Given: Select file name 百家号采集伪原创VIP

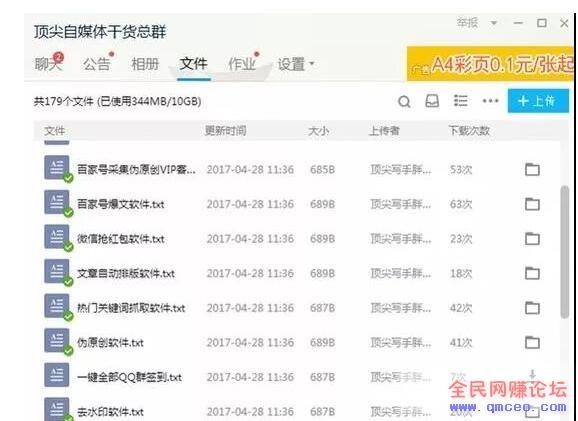Looking at the screenshot, I should (136, 170).
